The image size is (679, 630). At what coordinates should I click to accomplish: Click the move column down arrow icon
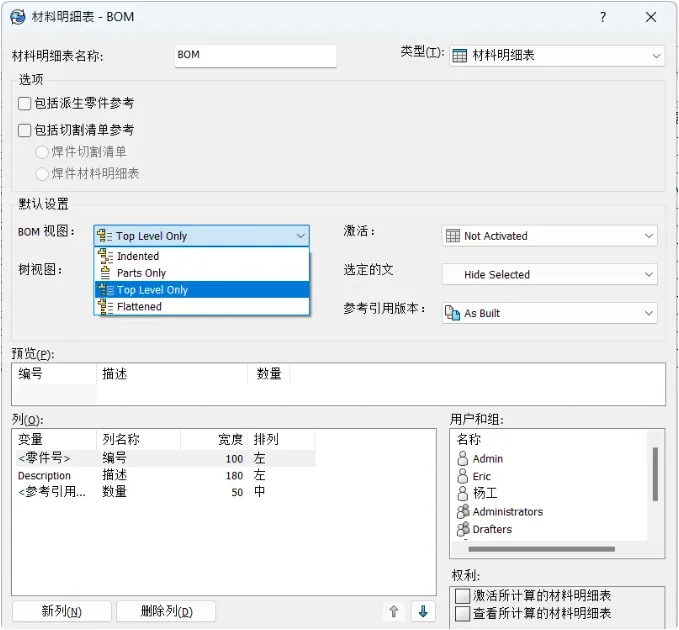click(423, 611)
